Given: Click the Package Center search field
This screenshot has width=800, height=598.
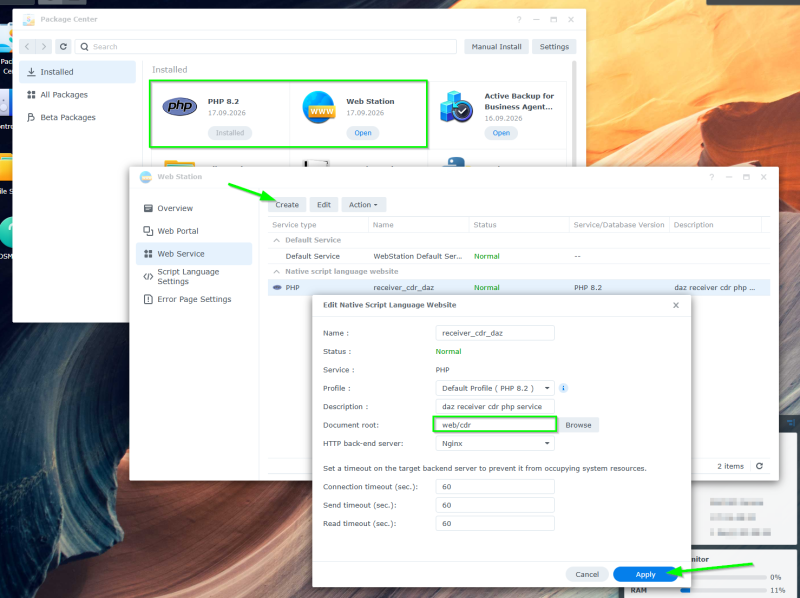Looking at the screenshot, I should pyautogui.click(x=266, y=46).
